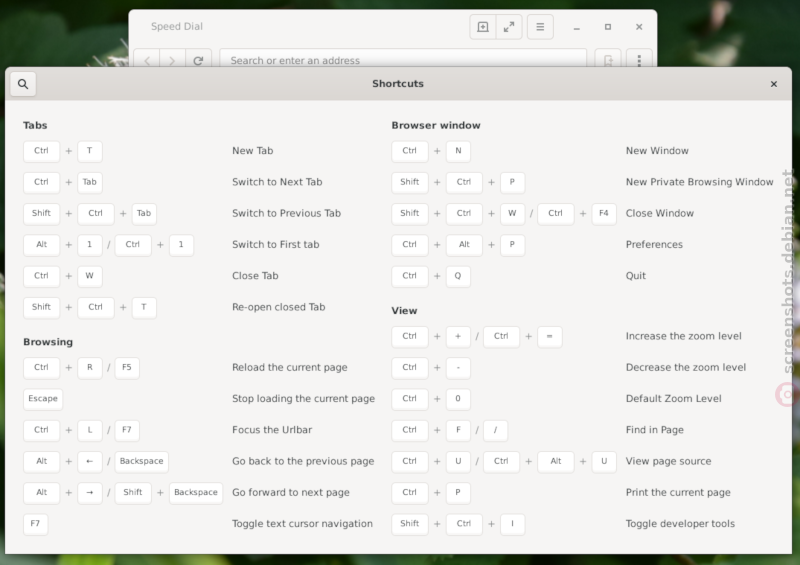Click the 'Browser window' section heading

click(x=436, y=126)
